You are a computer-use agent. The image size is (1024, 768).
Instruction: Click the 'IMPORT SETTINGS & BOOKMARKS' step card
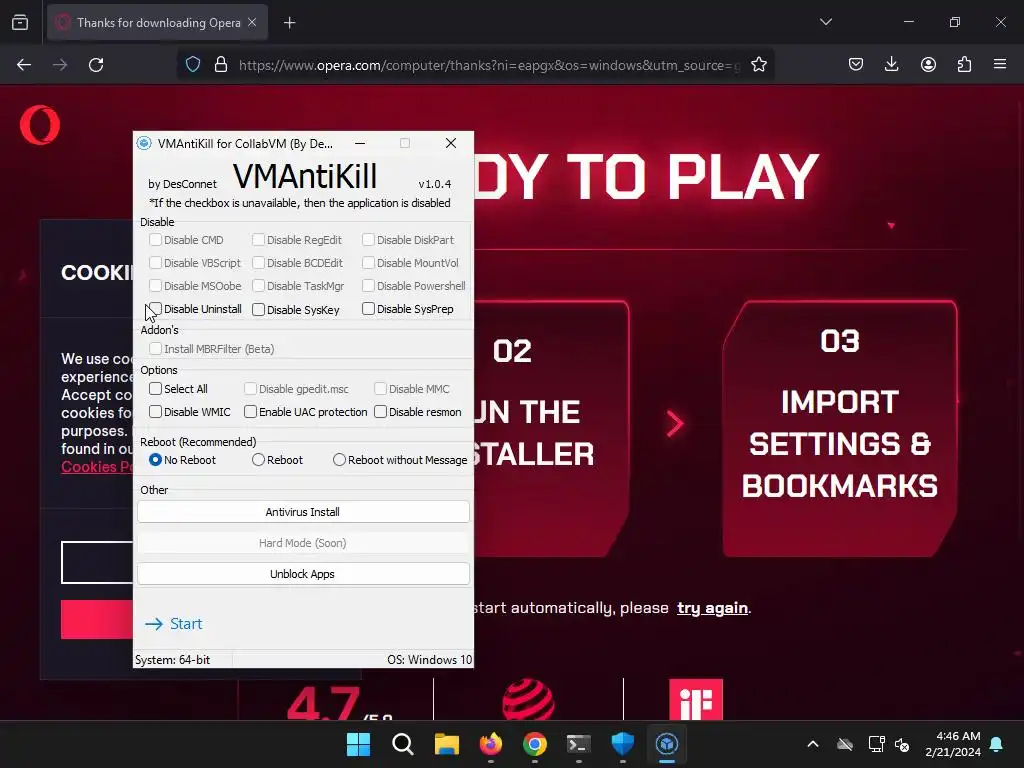pyautogui.click(x=840, y=429)
